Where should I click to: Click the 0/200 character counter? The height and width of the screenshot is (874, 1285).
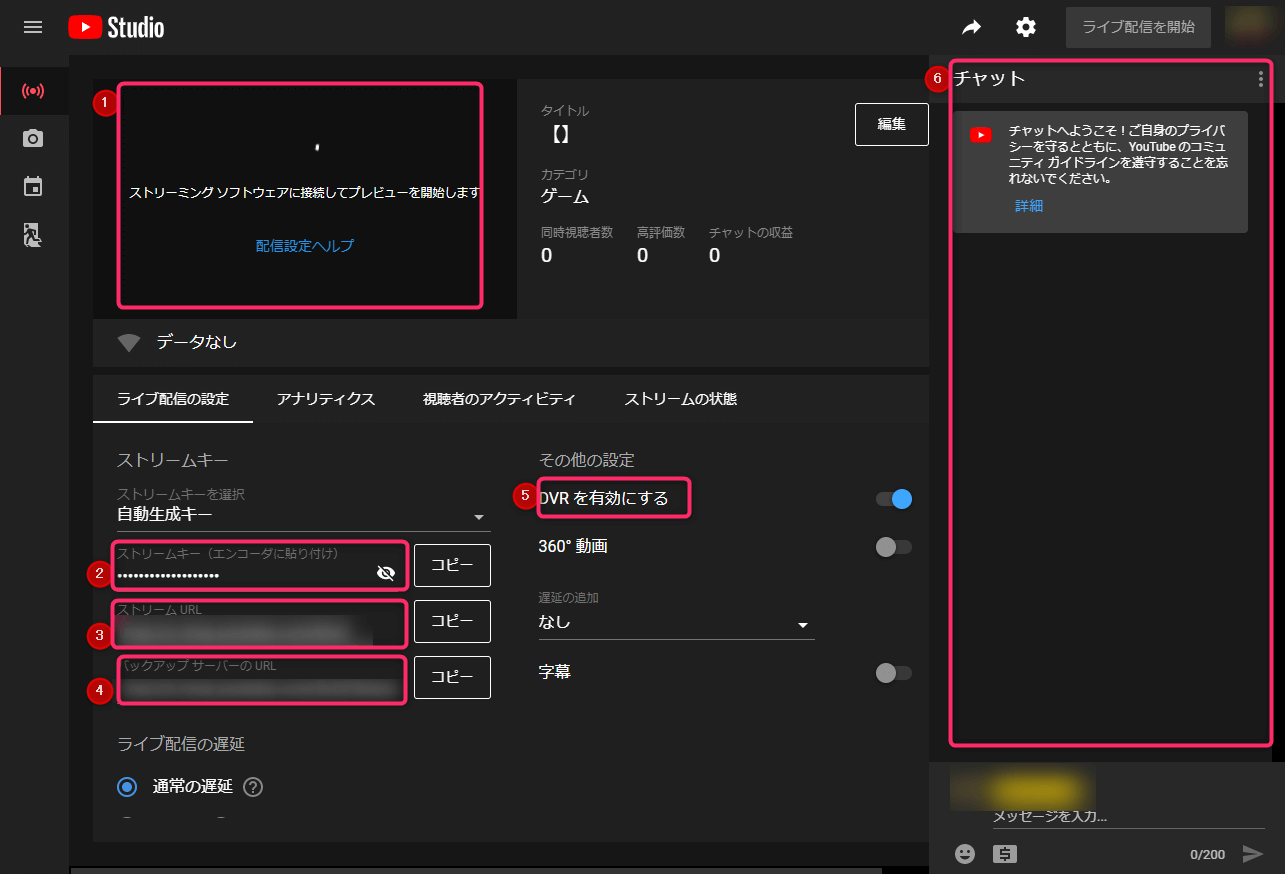(x=1207, y=854)
